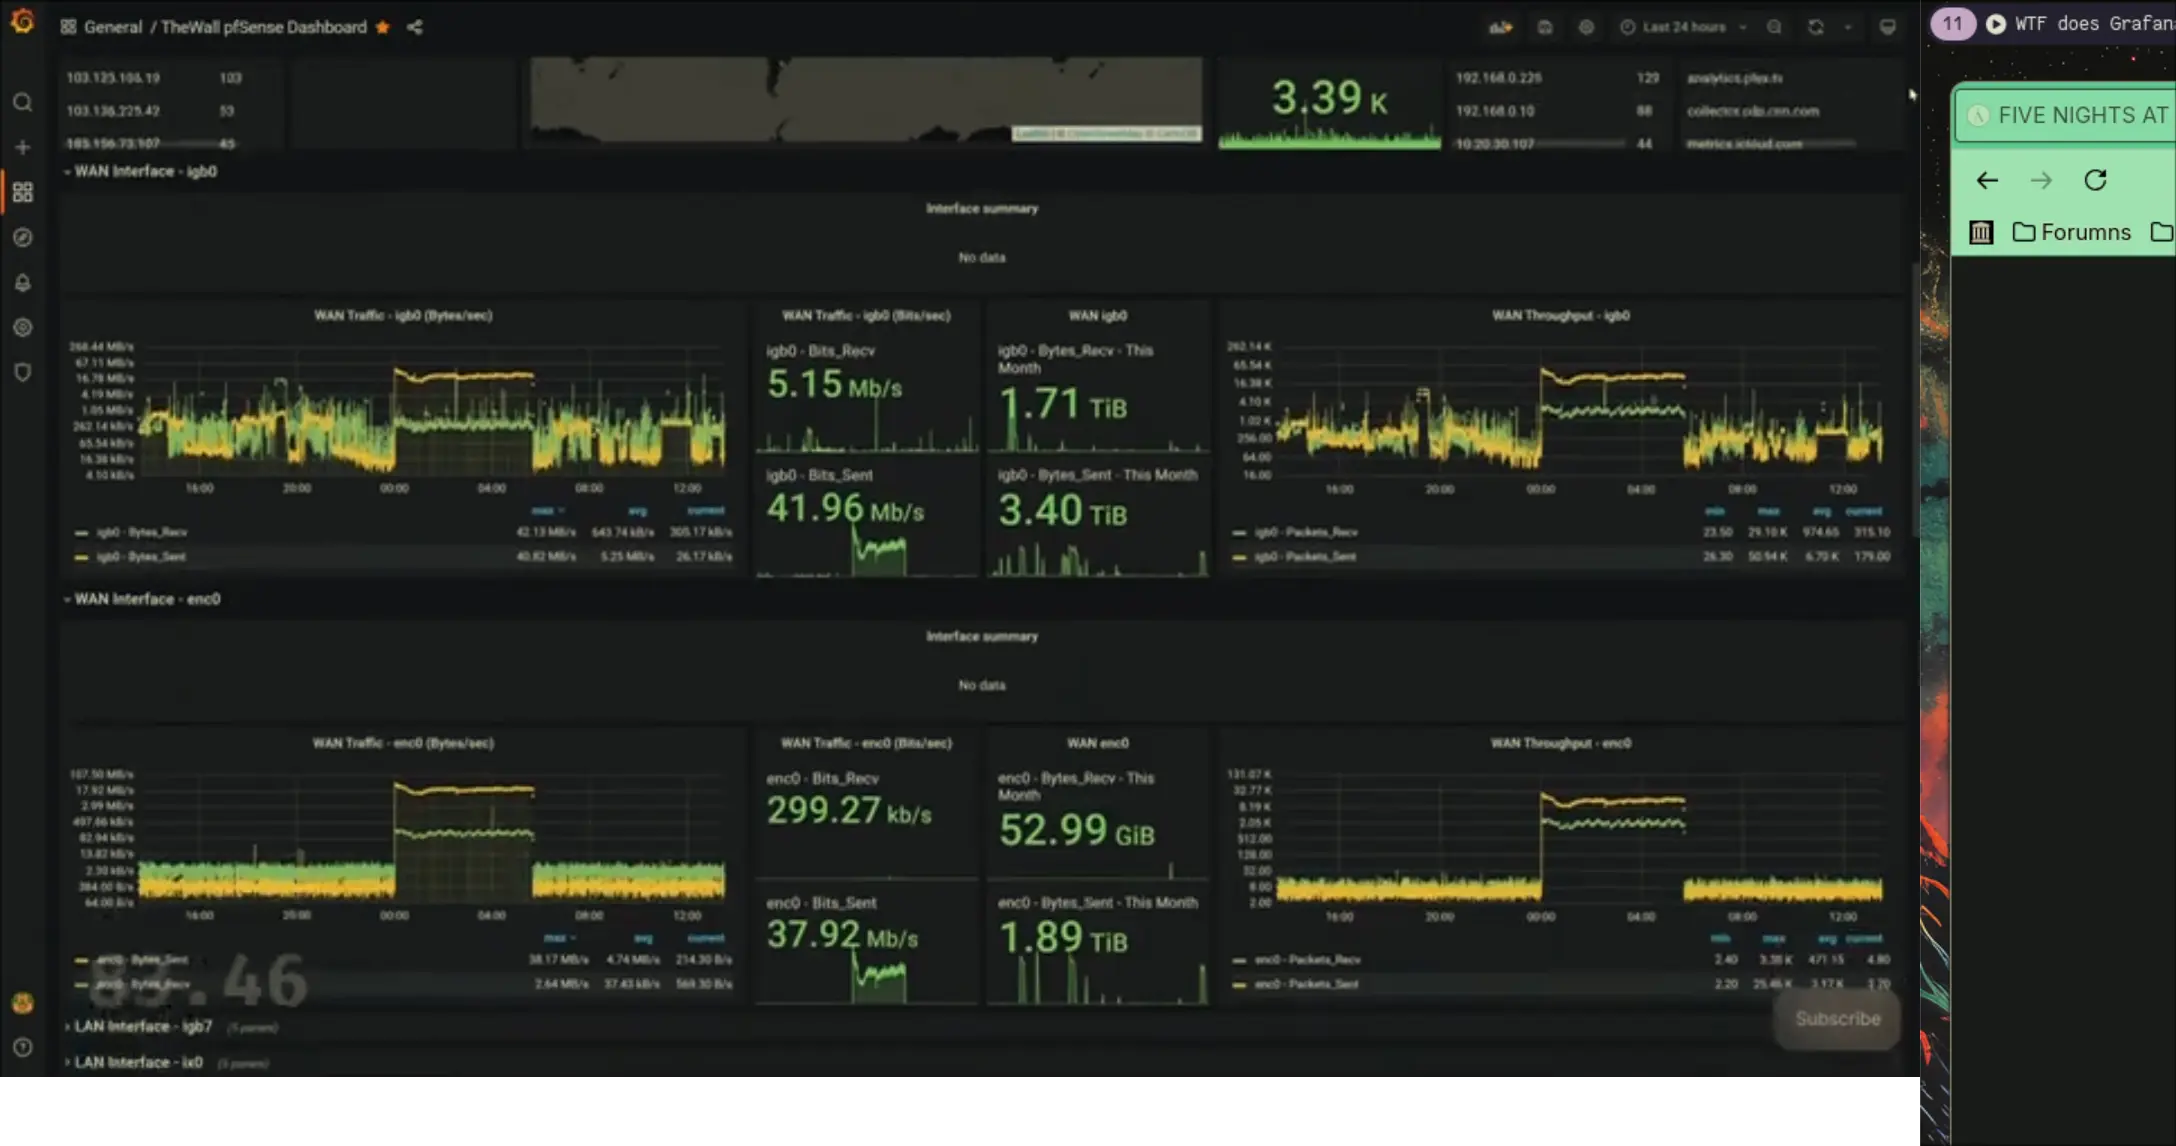Click the Grafana logo home icon
Viewport: 2176px width, 1146px height.
click(22, 21)
